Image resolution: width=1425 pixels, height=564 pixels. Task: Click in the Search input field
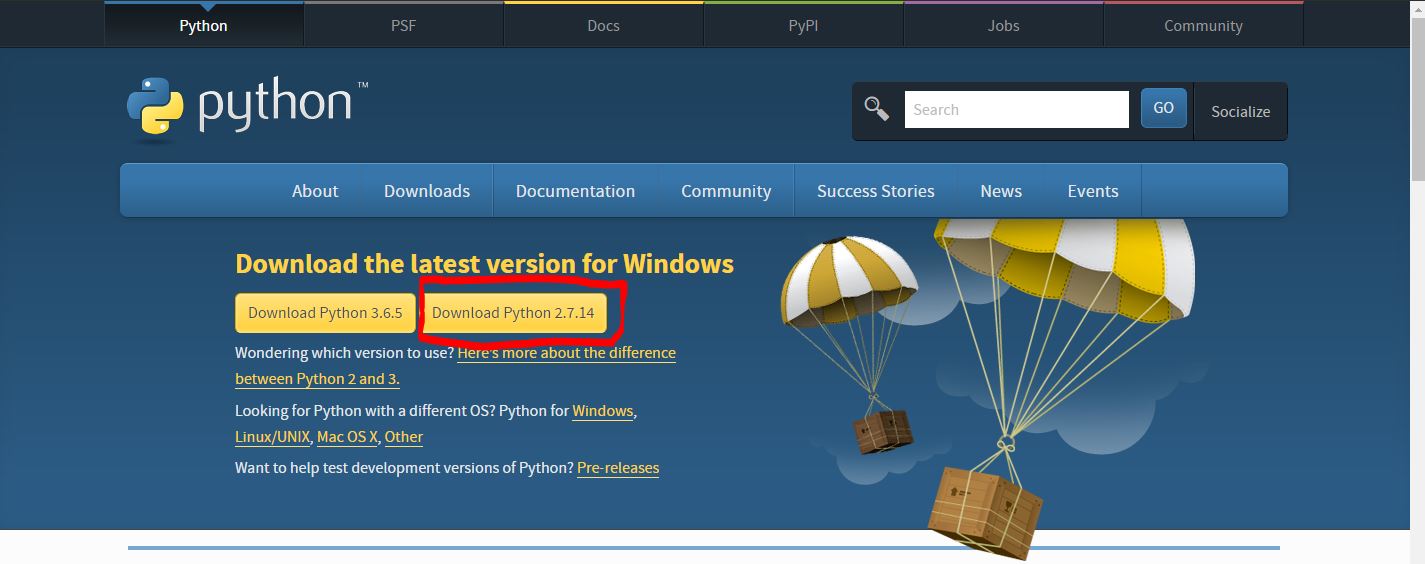pos(1016,109)
